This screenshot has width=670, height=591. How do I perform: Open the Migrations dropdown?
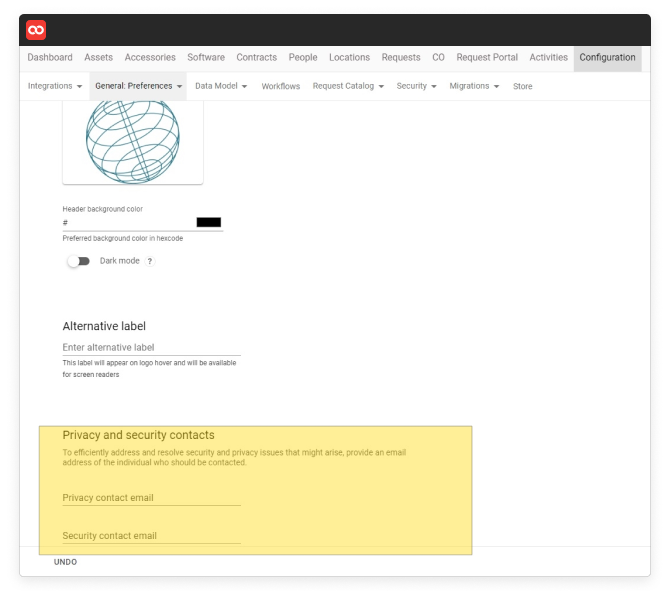[x=474, y=86]
